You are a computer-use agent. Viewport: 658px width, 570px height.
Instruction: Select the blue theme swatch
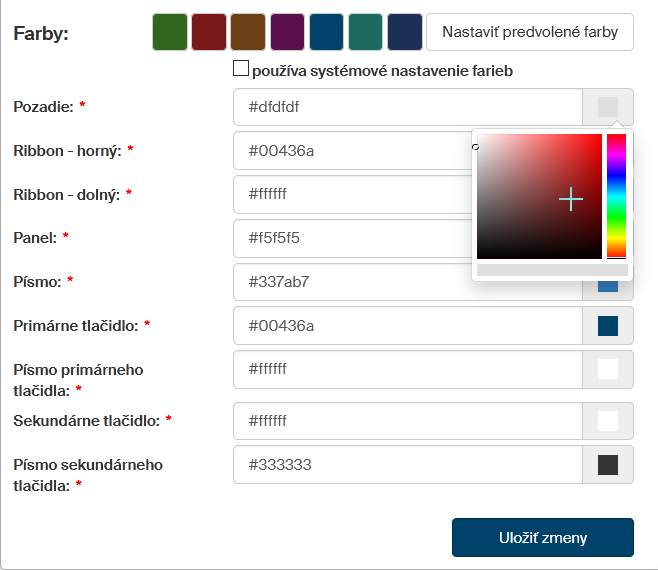326,32
